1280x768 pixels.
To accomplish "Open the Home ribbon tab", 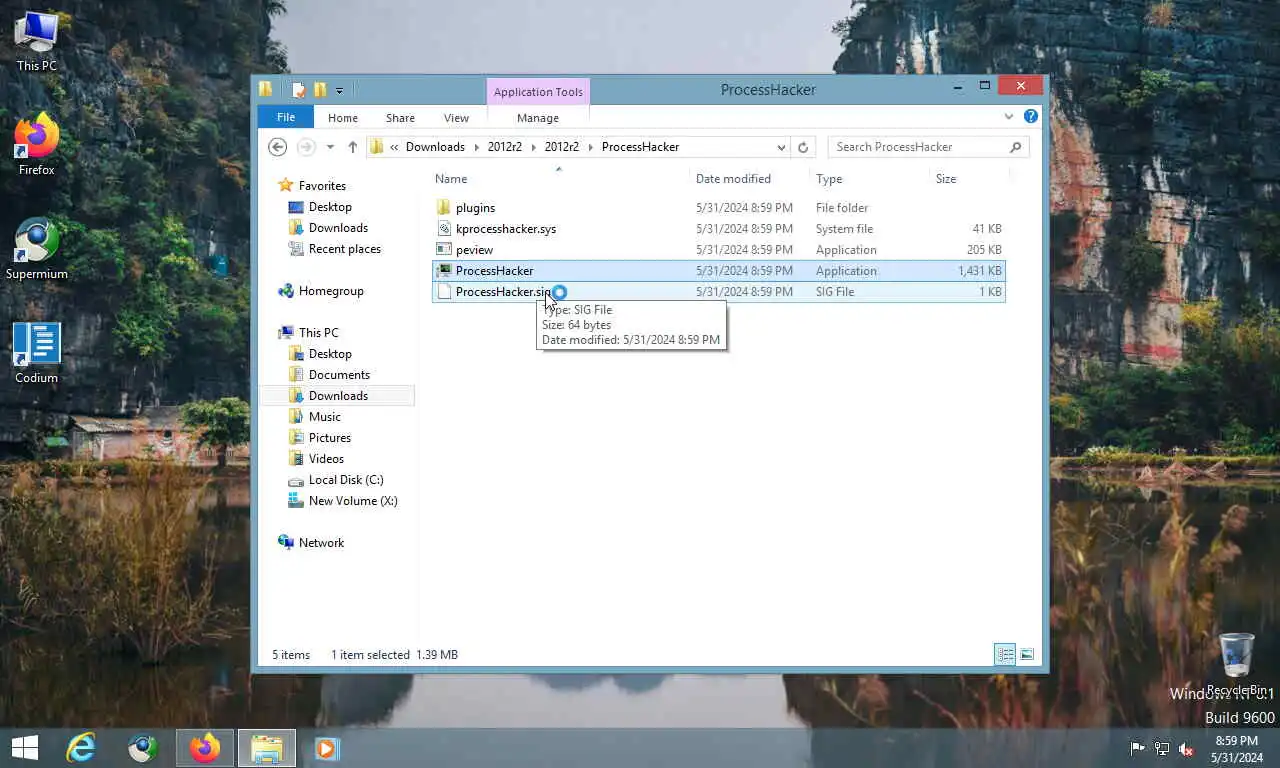I will (343, 118).
